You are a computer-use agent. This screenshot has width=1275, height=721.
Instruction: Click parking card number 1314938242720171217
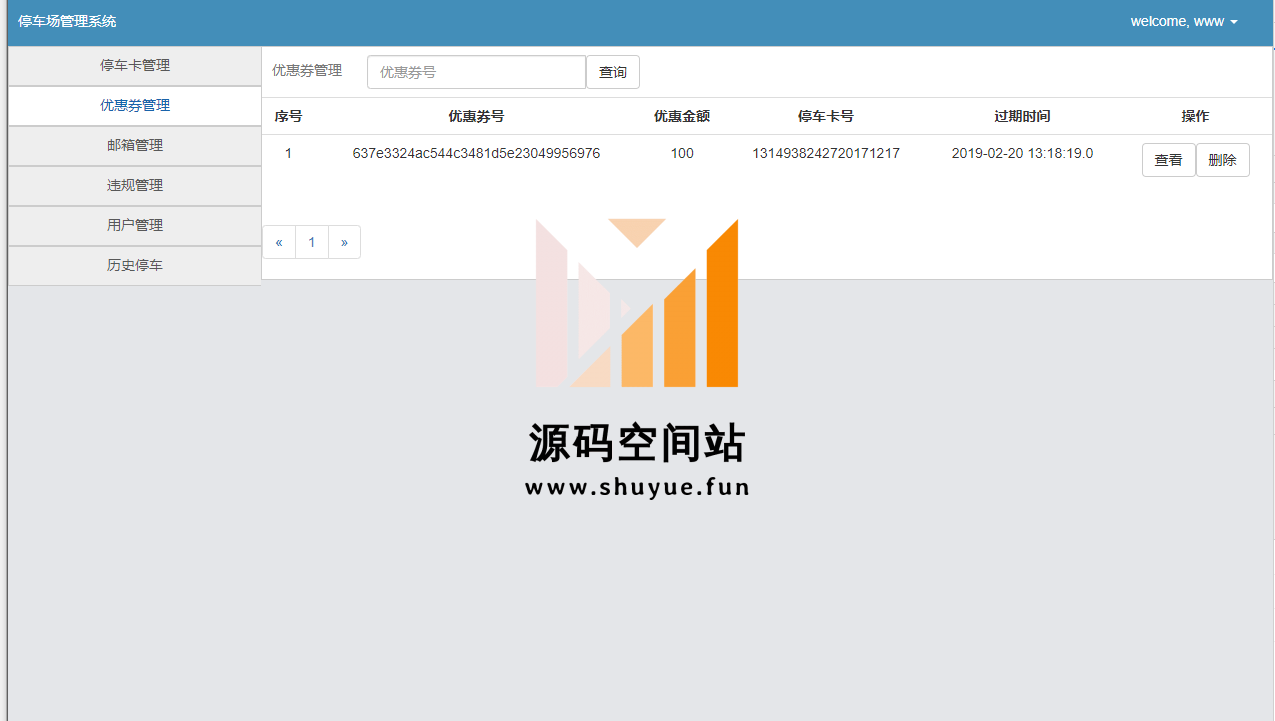[x=826, y=154]
